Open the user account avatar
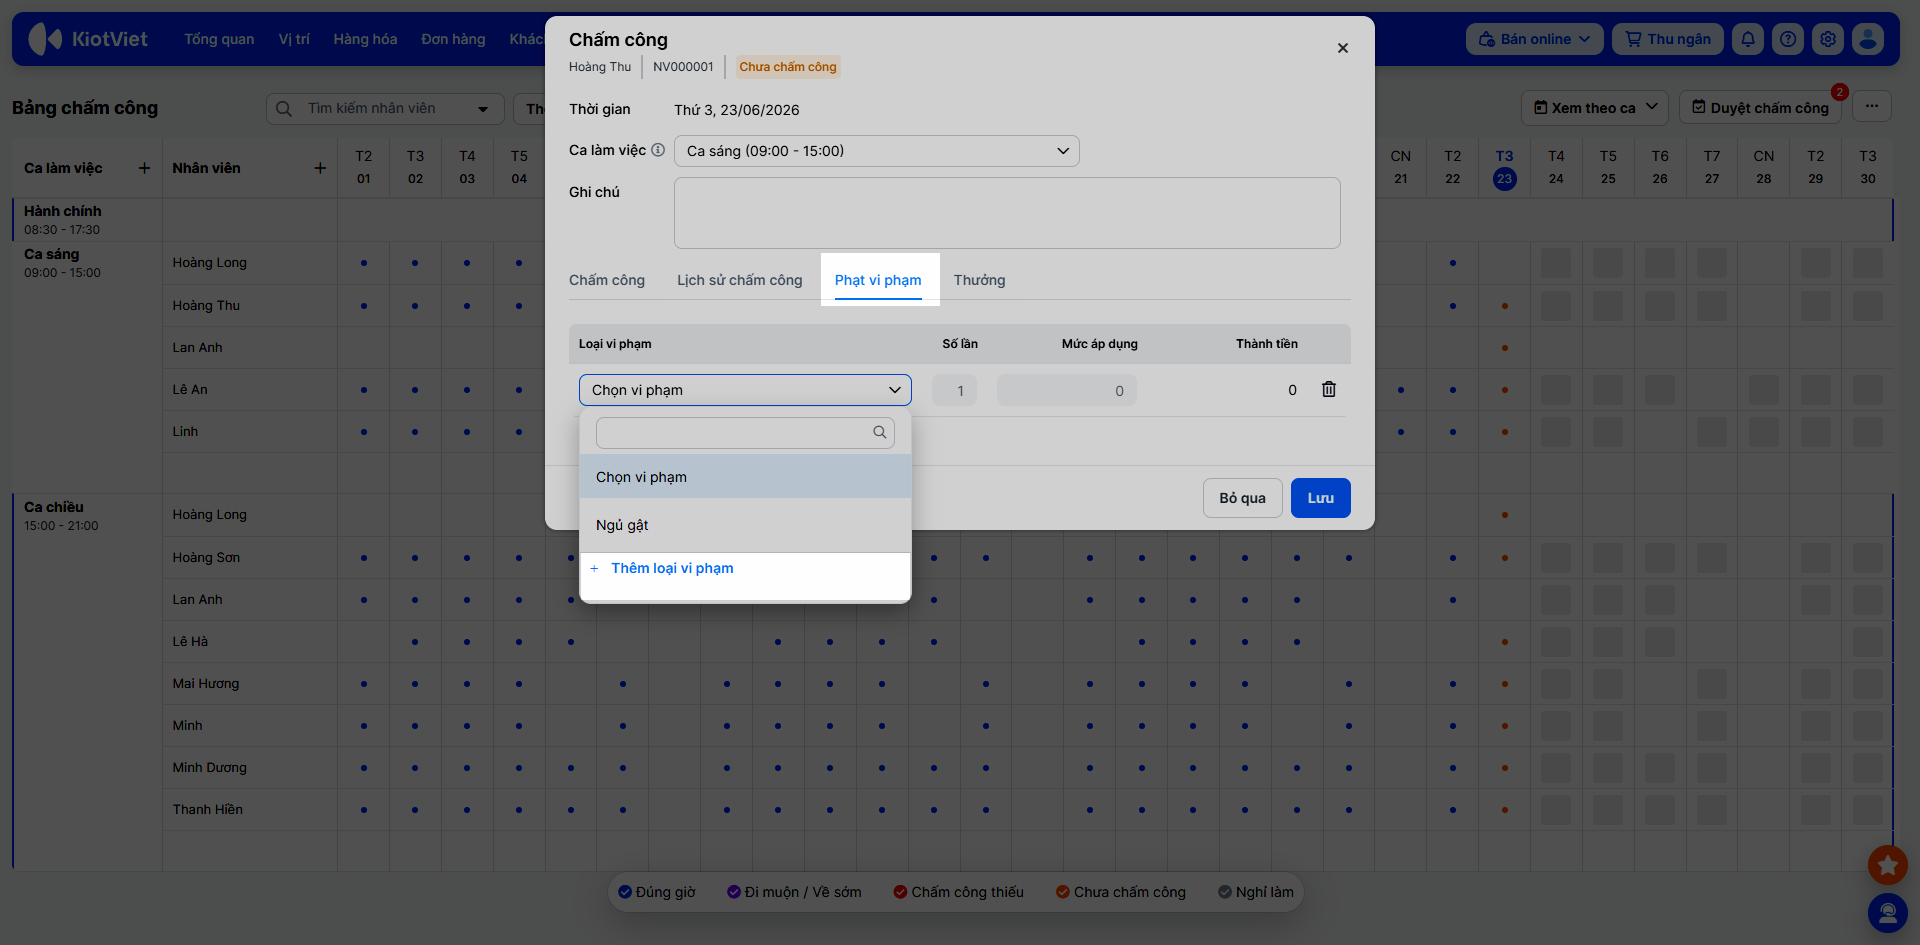 [x=1868, y=39]
